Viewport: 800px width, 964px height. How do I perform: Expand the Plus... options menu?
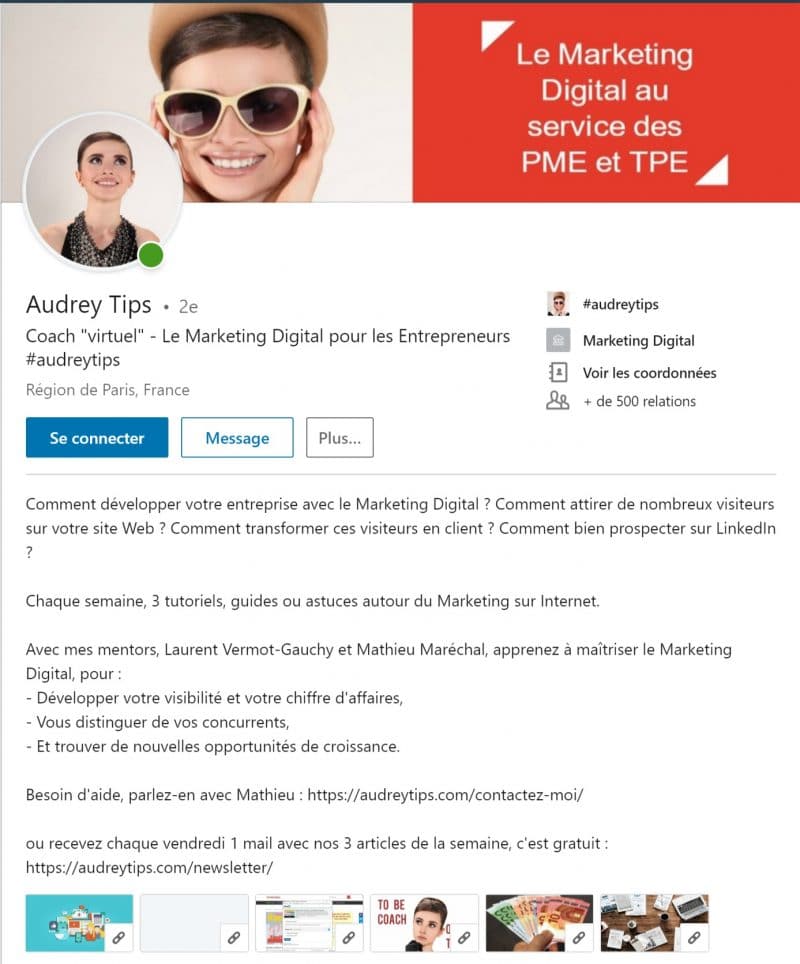[x=340, y=438]
